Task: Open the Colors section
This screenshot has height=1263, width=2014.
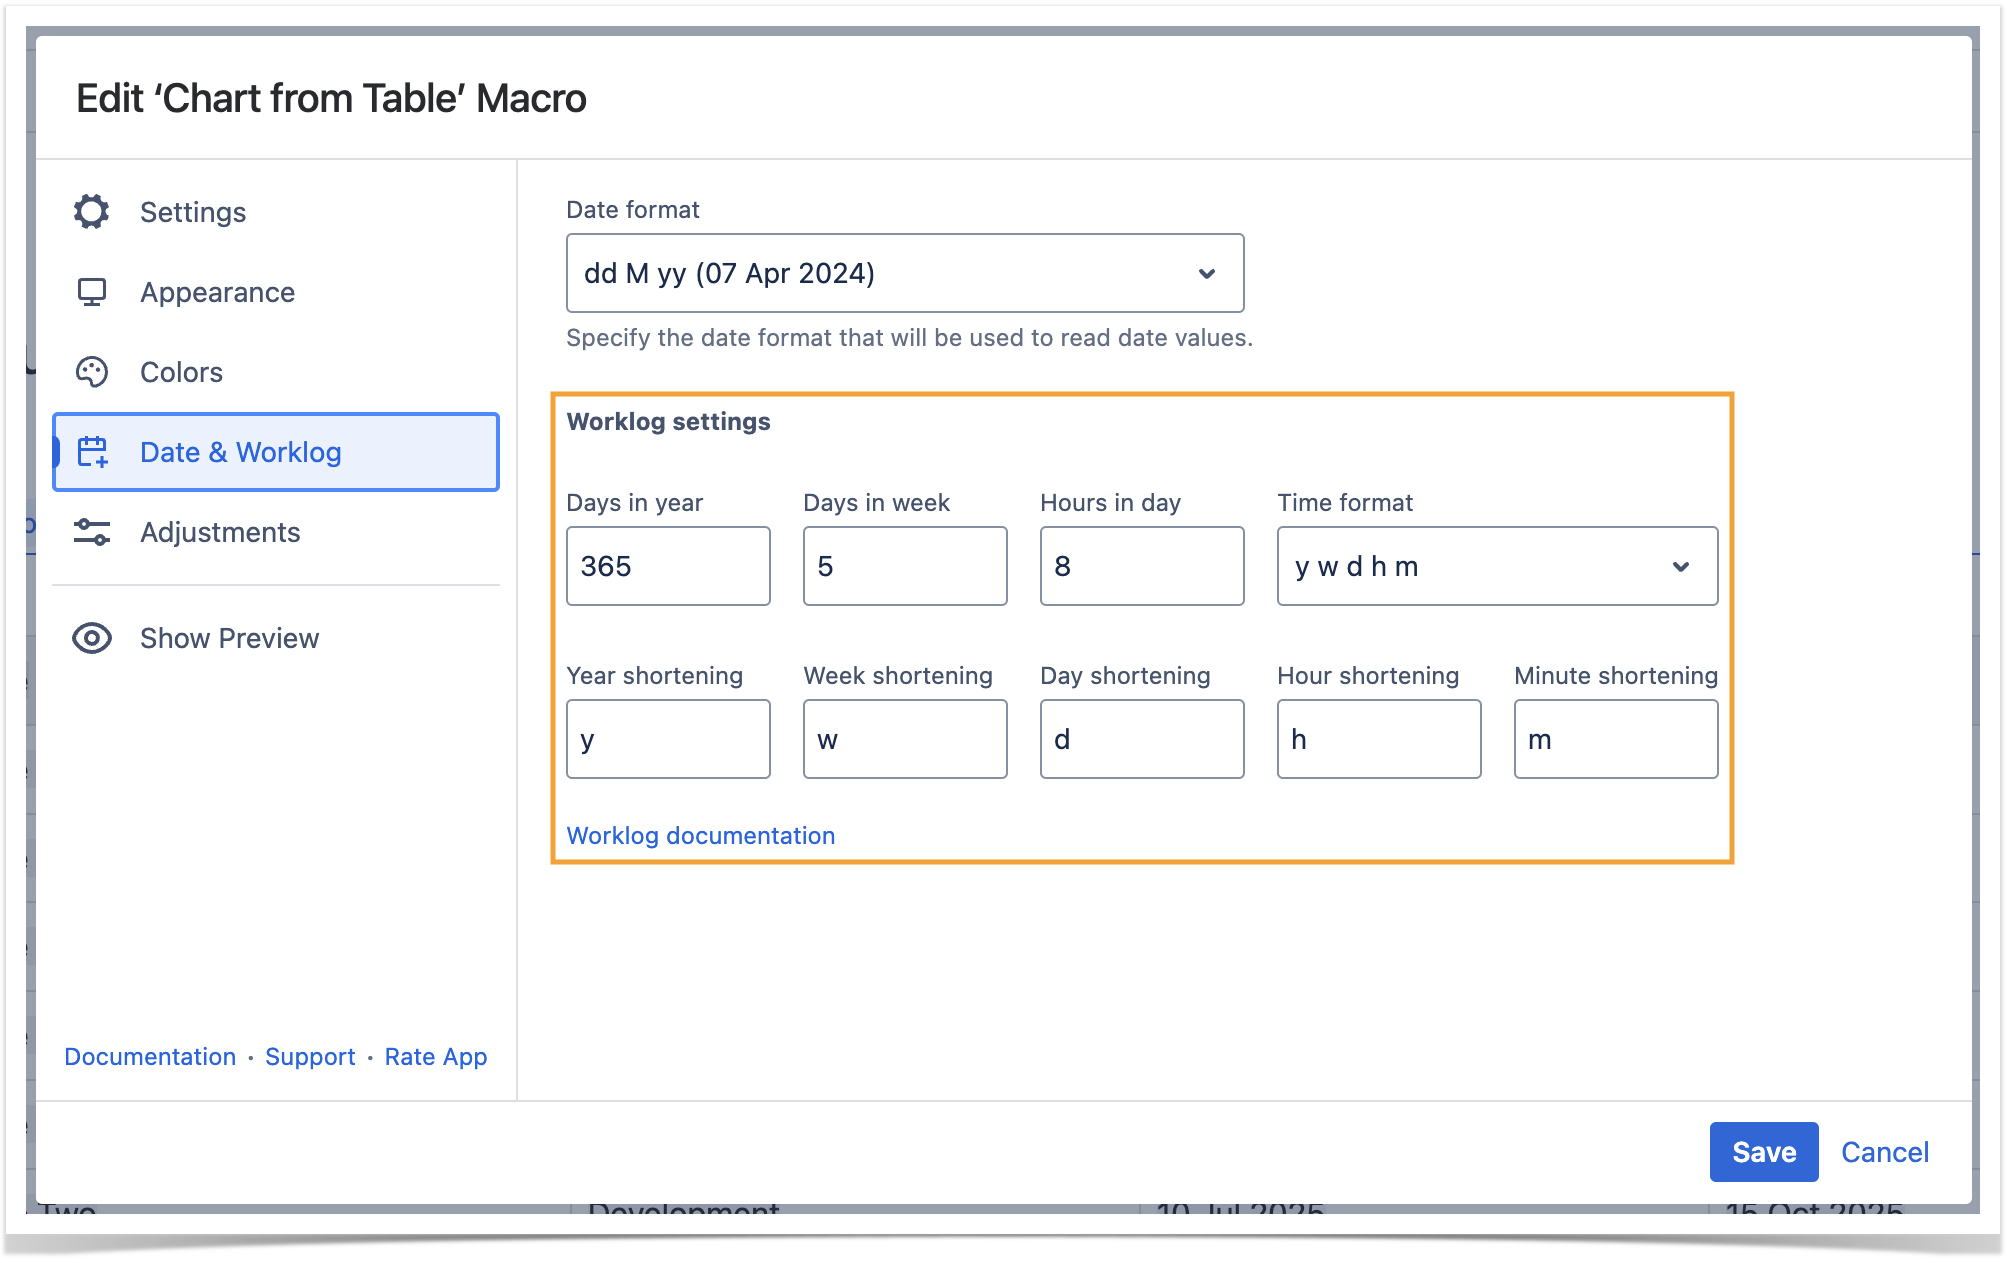Action: coord(181,372)
